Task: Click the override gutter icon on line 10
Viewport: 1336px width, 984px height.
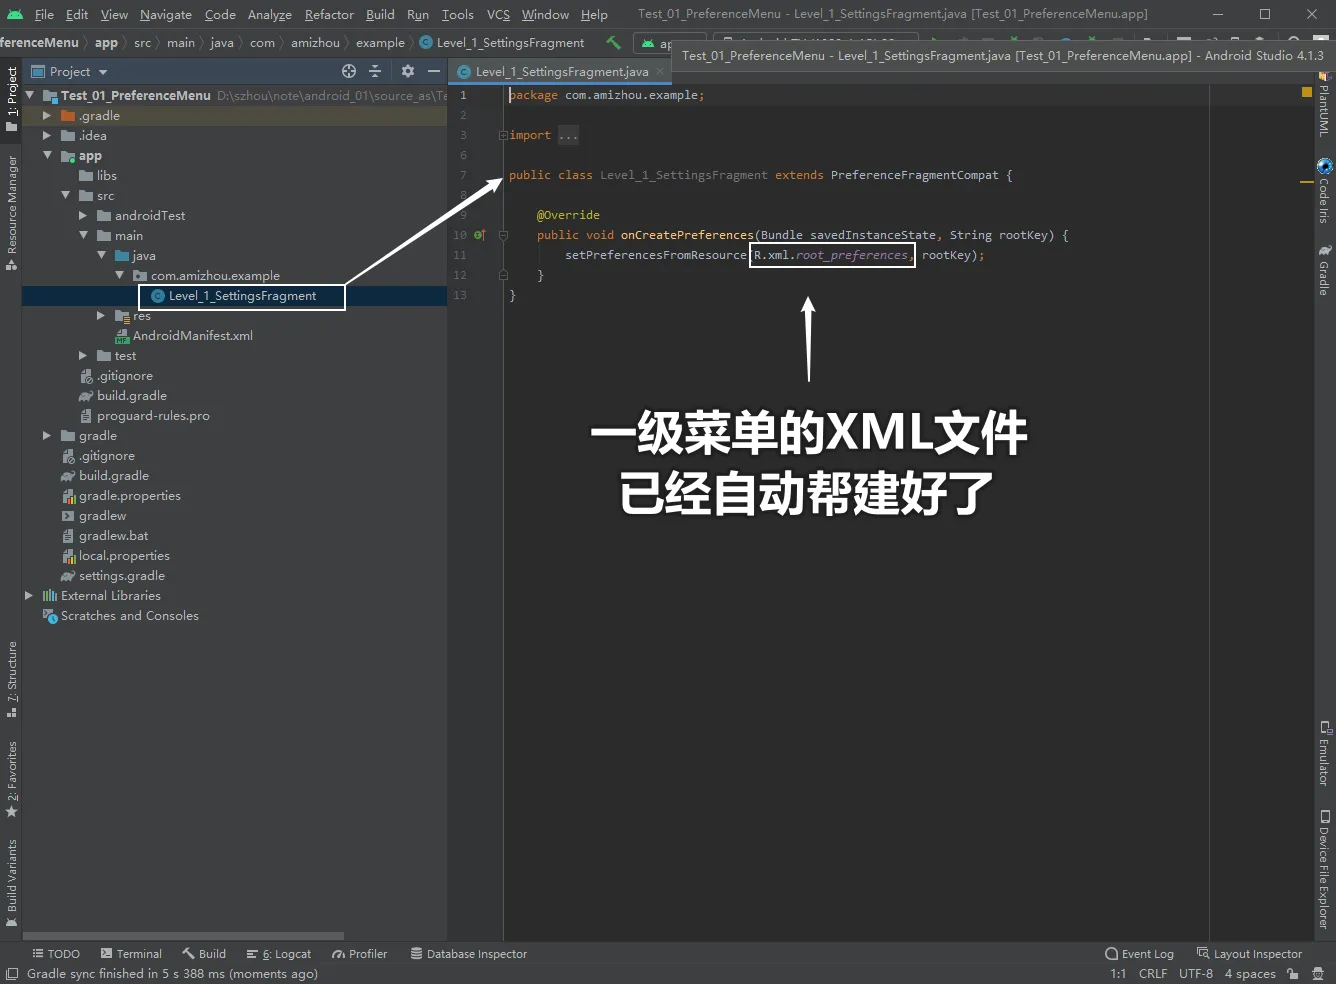Action: click(480, 235)
